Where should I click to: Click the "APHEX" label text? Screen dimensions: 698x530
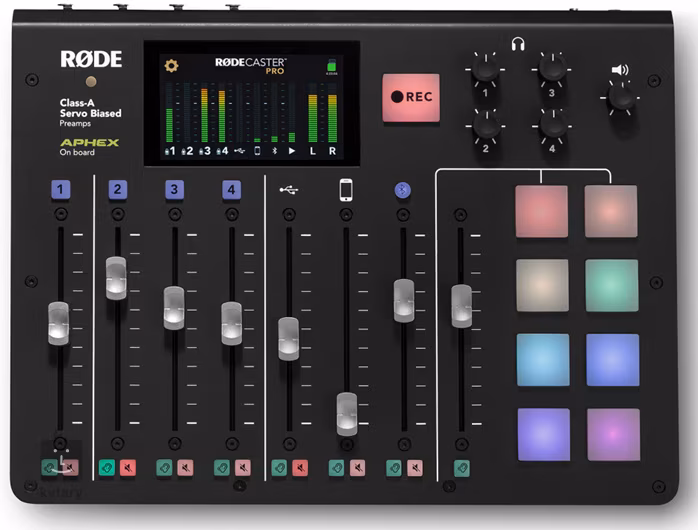(89, 142)
